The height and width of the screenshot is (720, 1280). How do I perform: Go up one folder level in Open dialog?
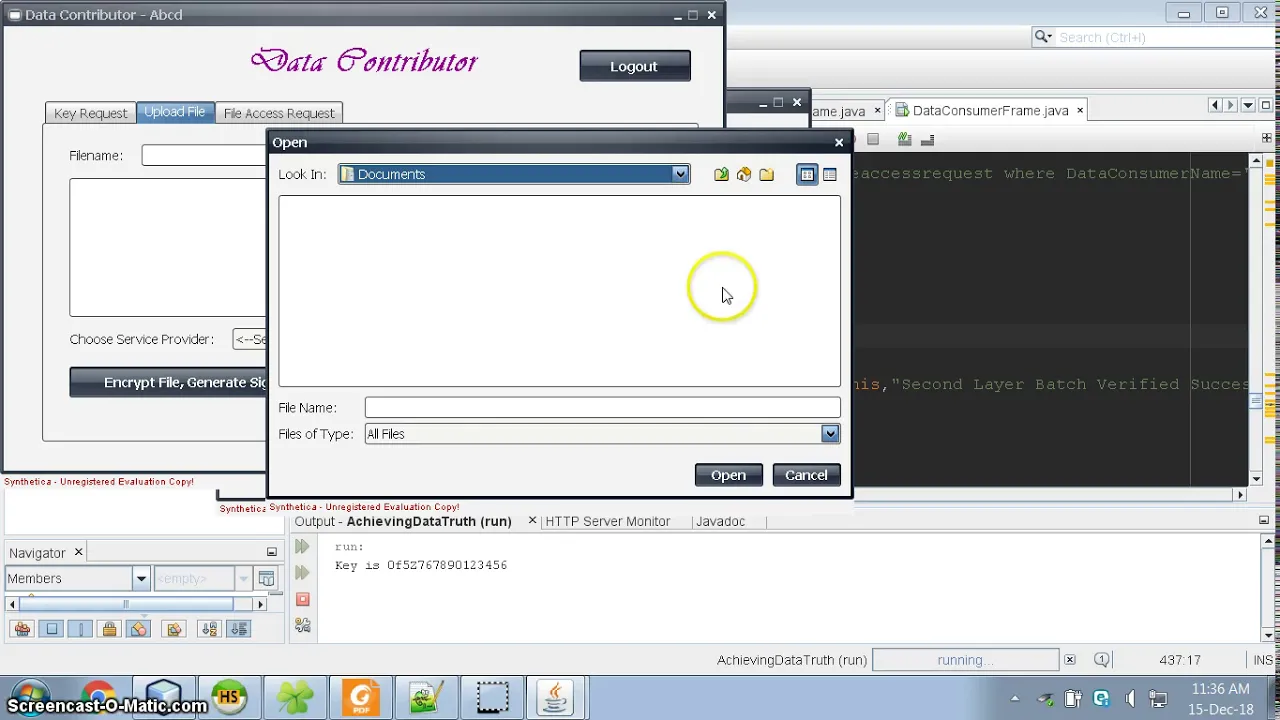point(721,175)
